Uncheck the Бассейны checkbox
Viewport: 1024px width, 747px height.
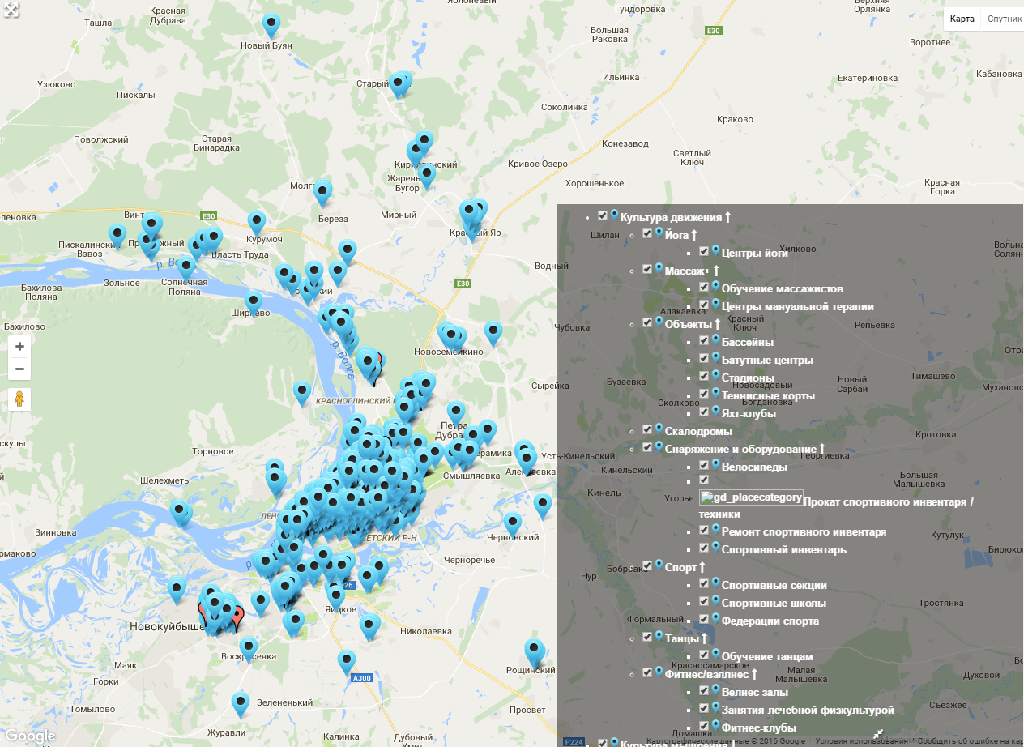(704, 341)
